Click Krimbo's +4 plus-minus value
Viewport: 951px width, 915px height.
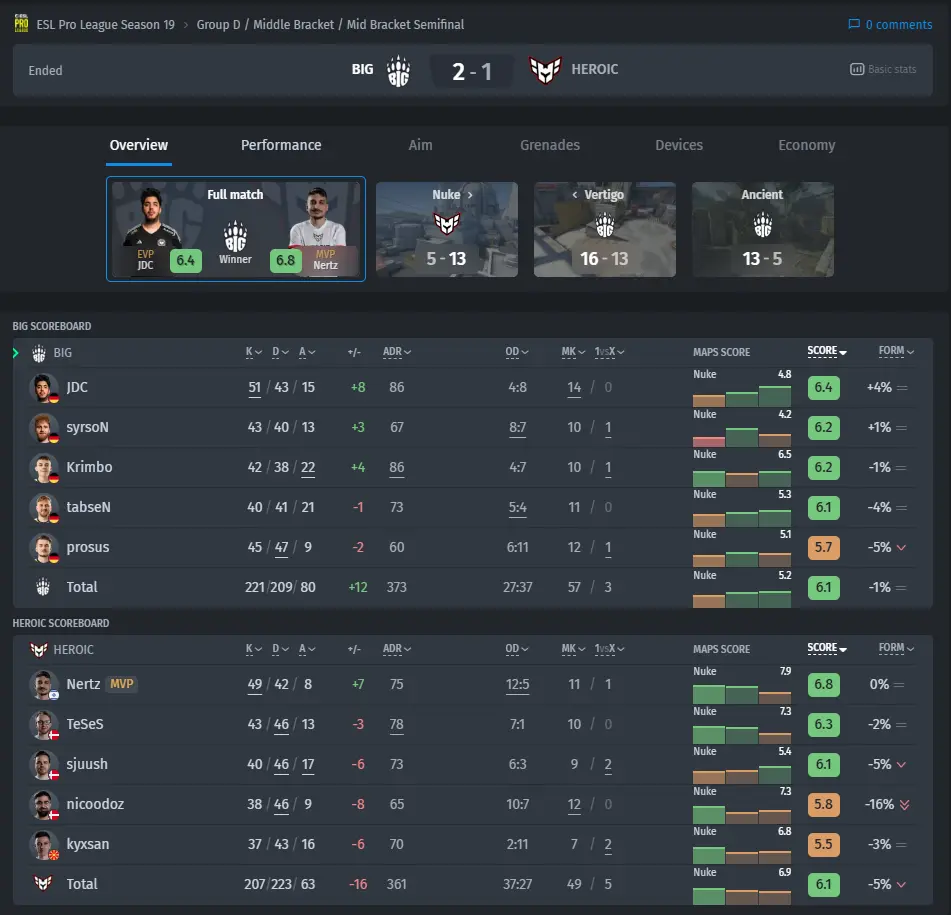pyautogui.click(x=358, y=468)
